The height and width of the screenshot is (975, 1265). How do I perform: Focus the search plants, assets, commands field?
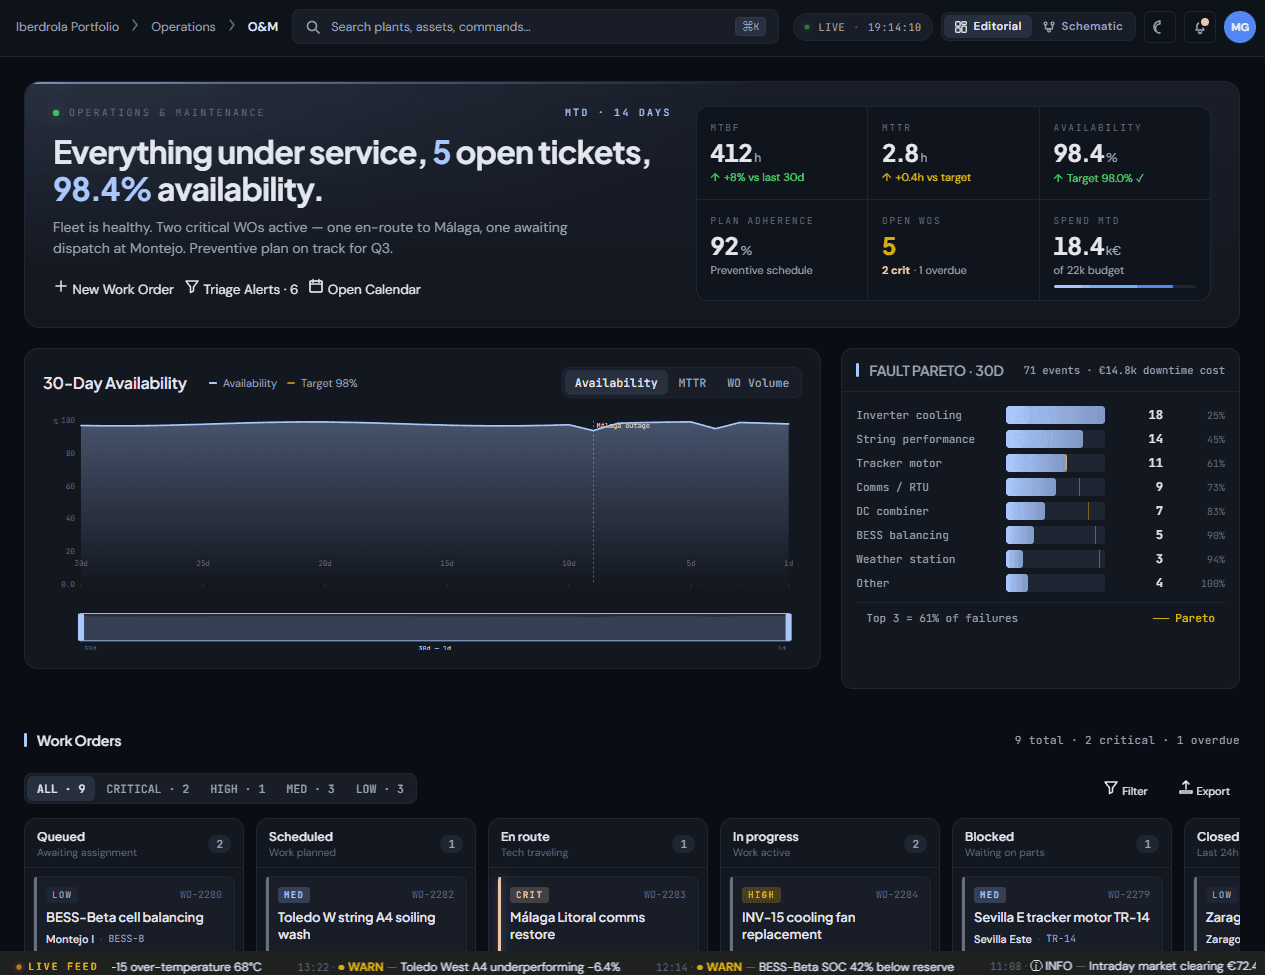[x=535, y=27]
